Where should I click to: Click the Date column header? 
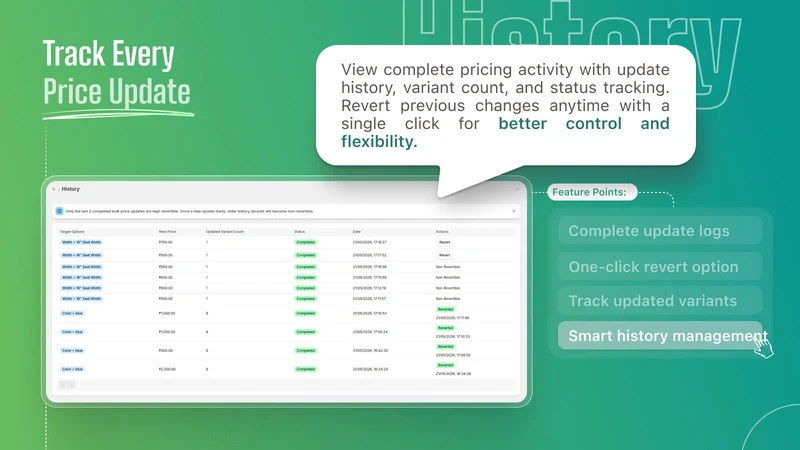tap(356, 232)
